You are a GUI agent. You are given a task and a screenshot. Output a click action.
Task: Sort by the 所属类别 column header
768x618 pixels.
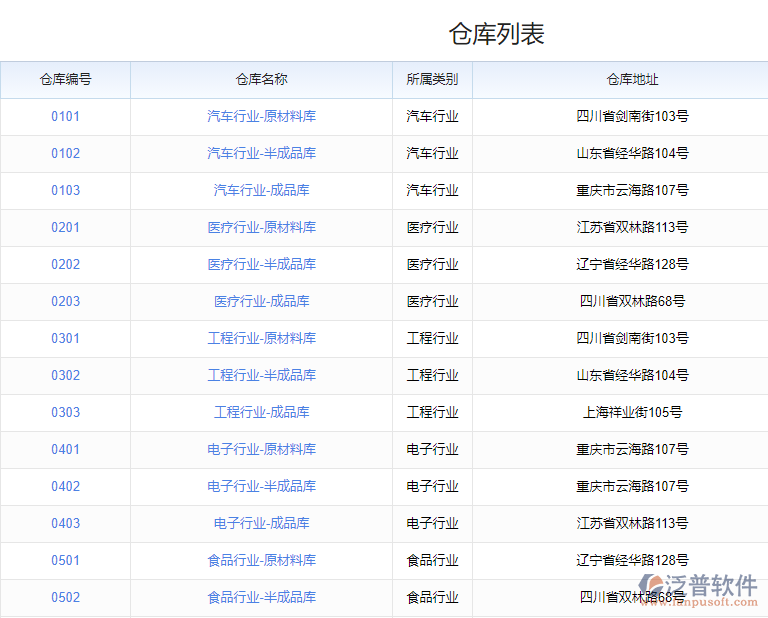(432, 79)
